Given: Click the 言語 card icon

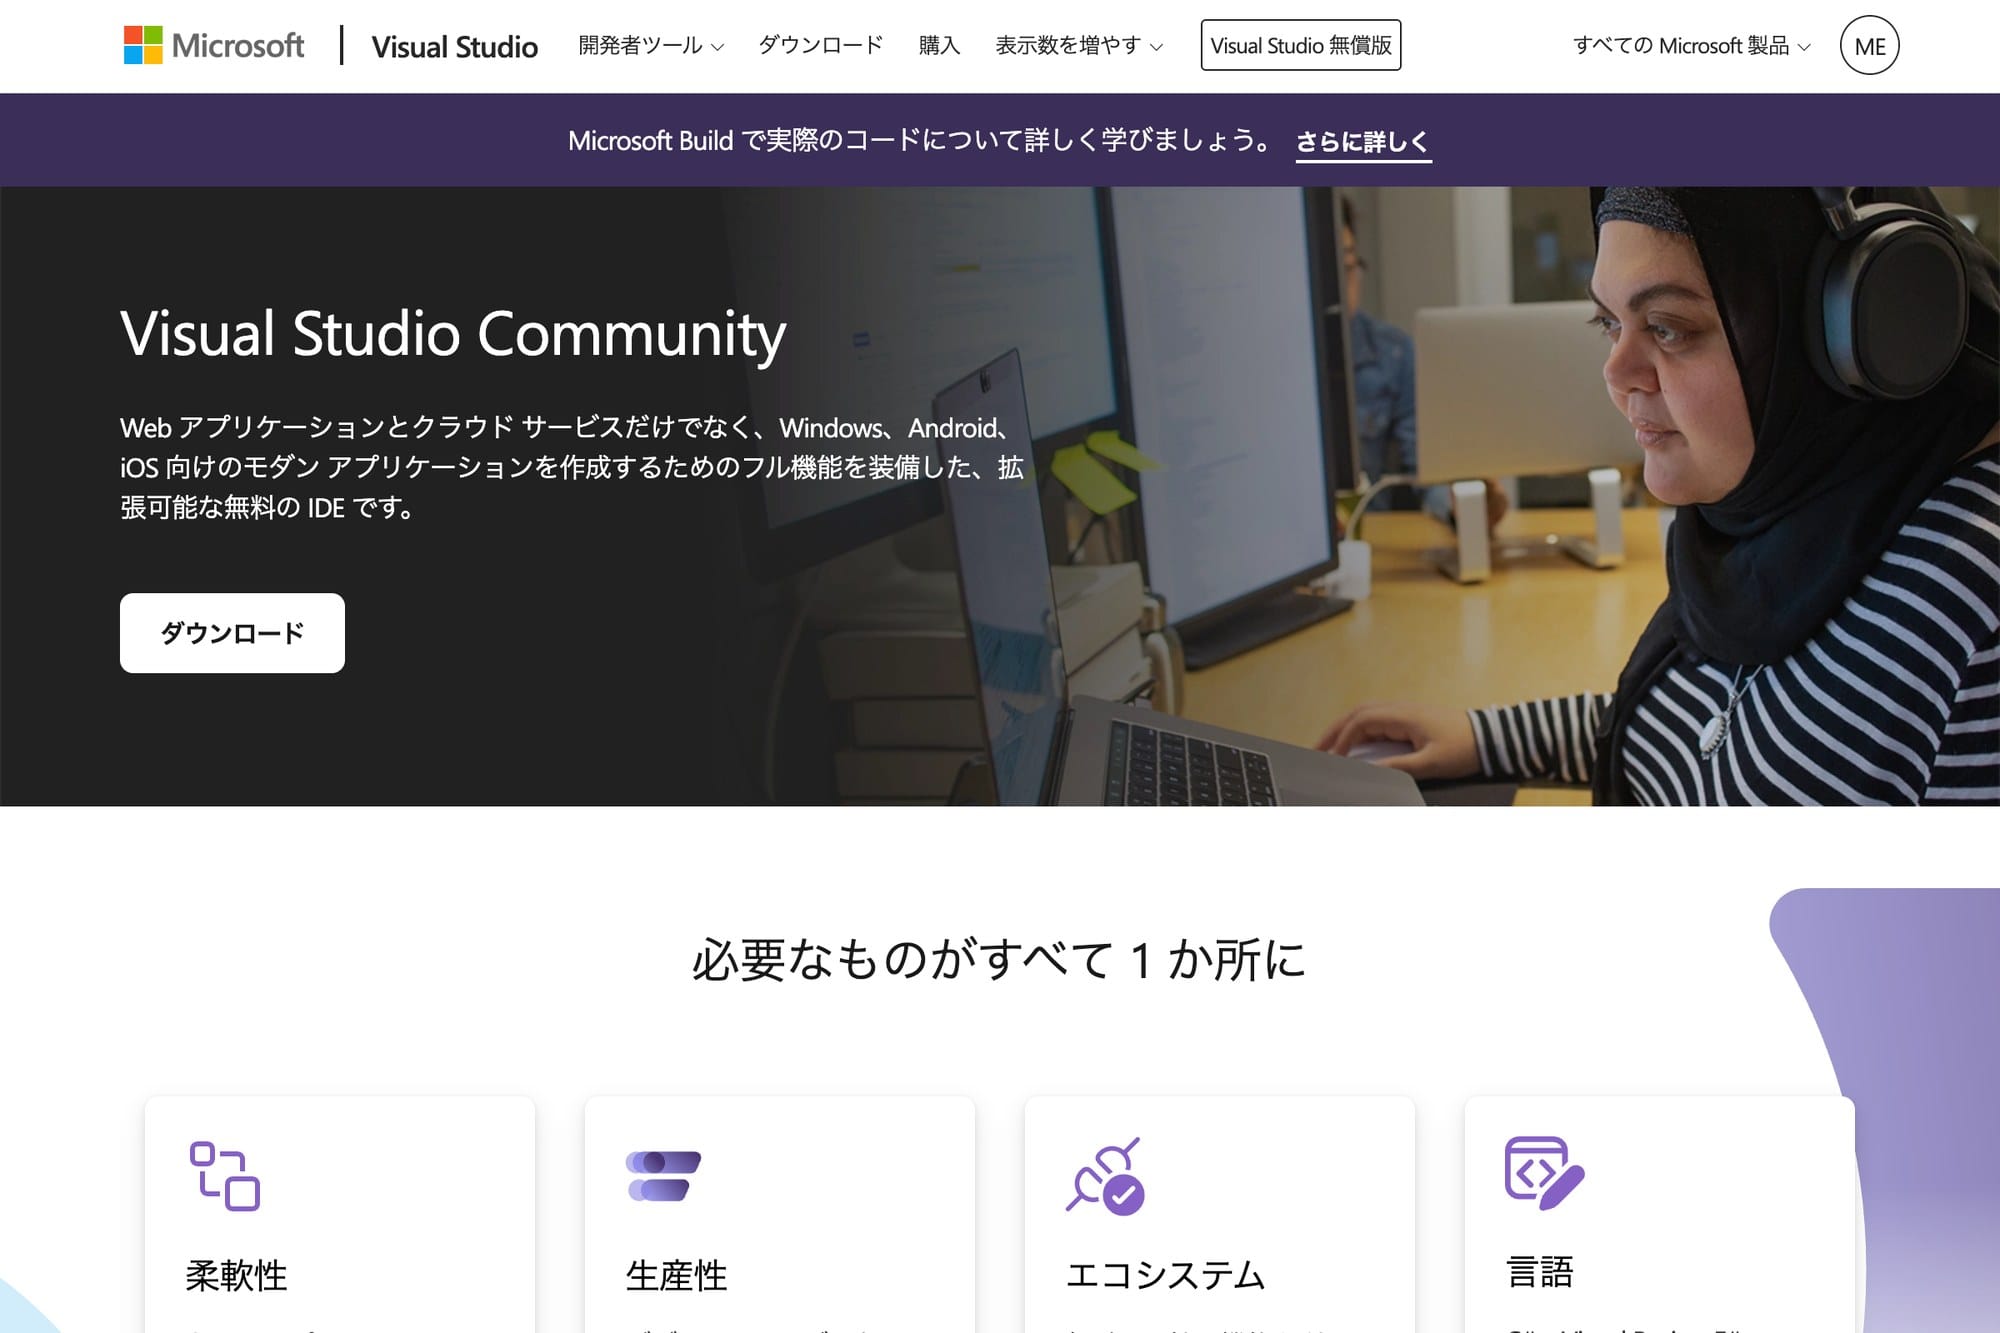Looking at the screenshot, I should point(1544,1173).
